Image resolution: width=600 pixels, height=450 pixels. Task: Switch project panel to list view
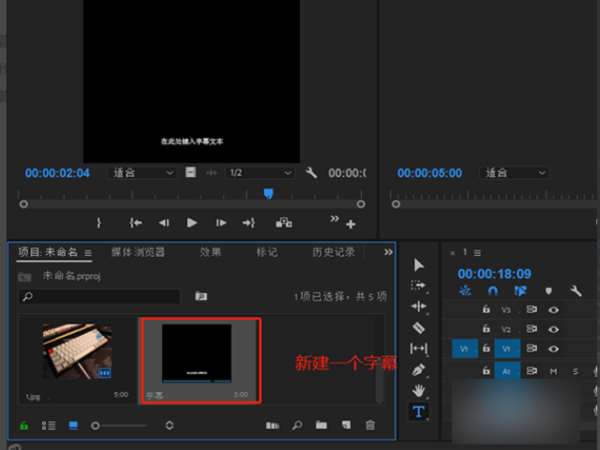[49, 425]
